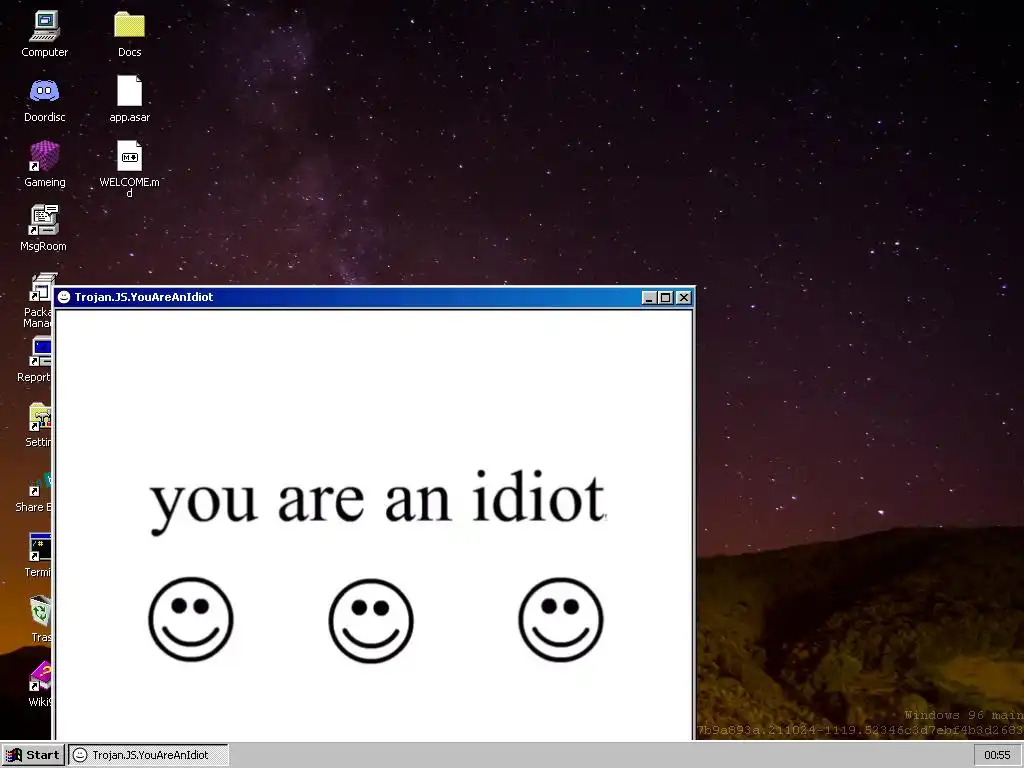Click the right smiley face in the window
The width and height of the screenshot is (1024, 768).
pyautogui.click(x=560, y=619)
